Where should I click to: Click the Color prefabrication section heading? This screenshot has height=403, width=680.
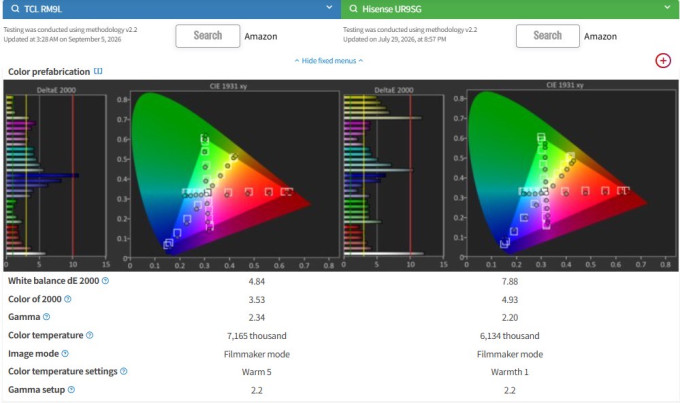point(49,72)
